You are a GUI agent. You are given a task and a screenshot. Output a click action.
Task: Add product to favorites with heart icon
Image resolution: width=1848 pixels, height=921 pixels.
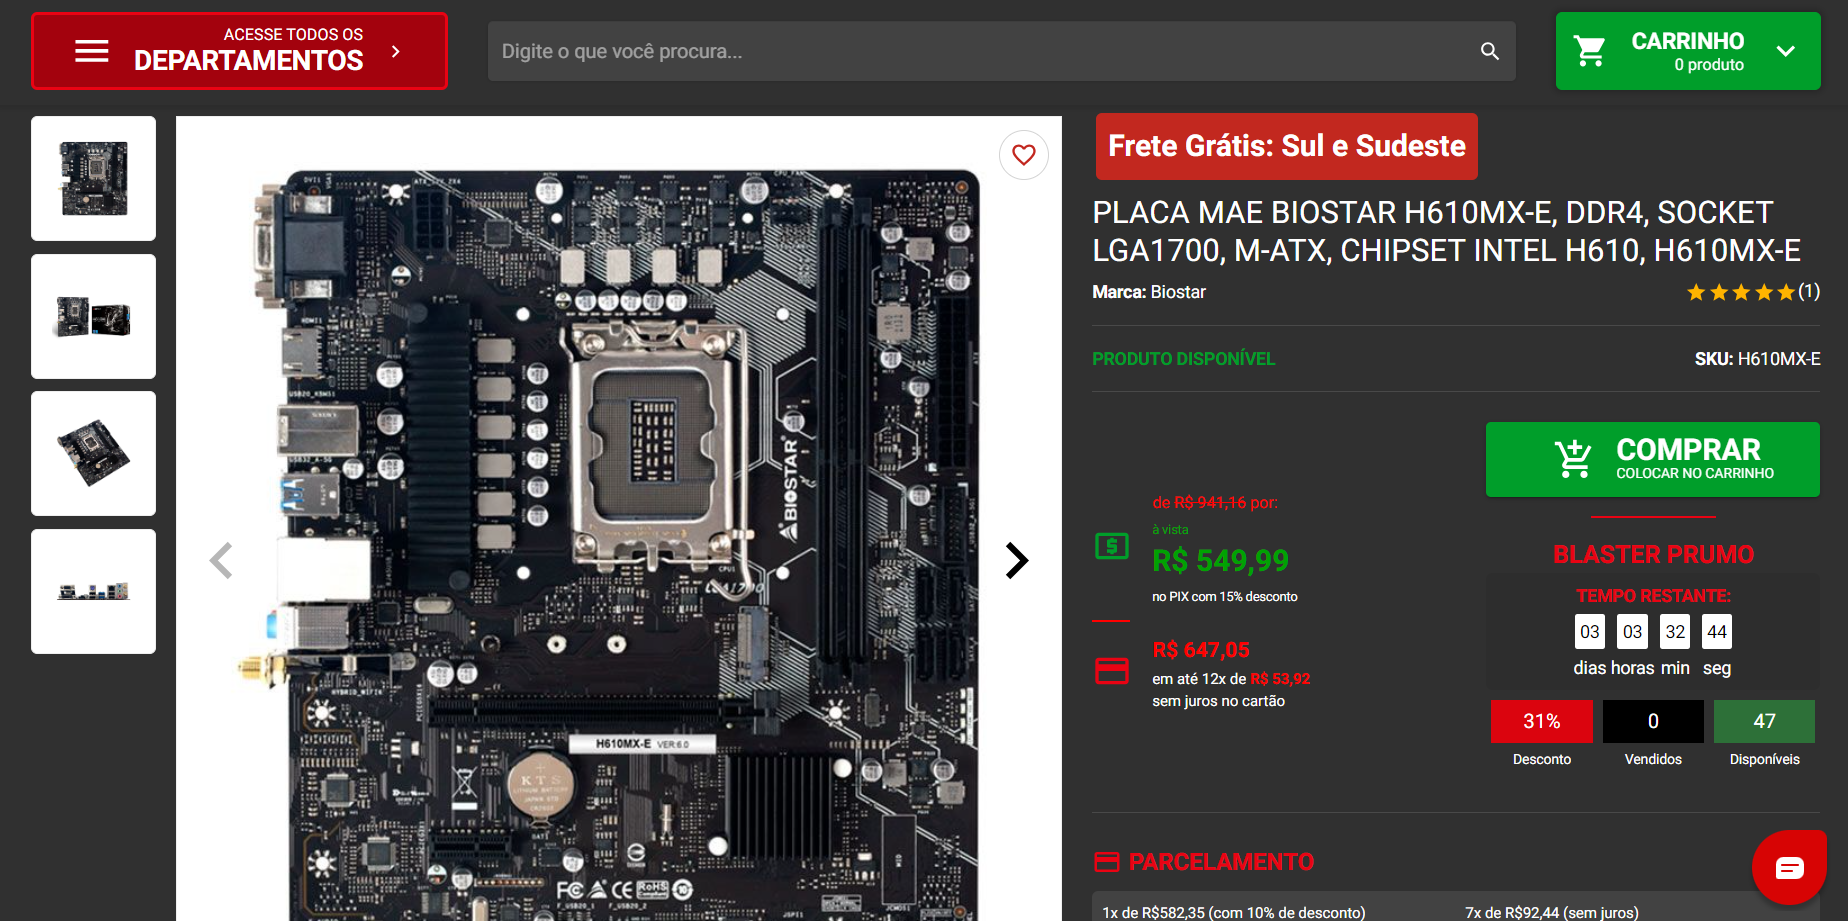tap(1024, 155)
